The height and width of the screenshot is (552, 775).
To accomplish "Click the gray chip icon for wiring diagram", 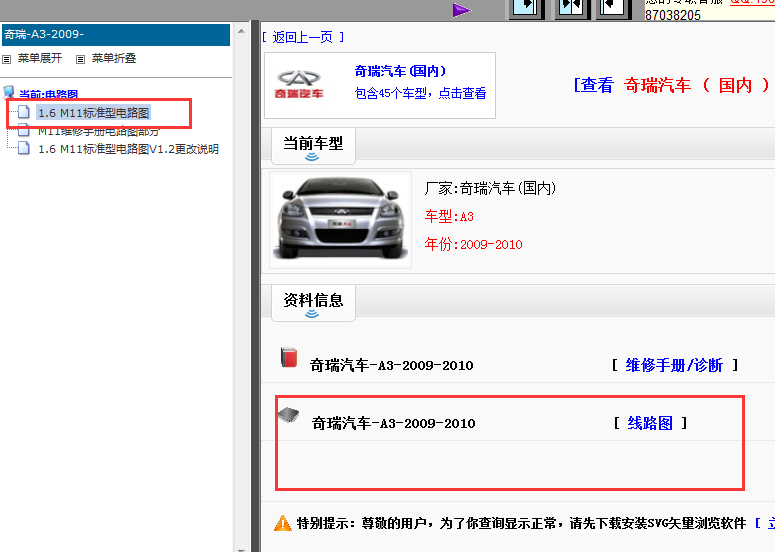I will pyautogui.click(x=289, y=415).
